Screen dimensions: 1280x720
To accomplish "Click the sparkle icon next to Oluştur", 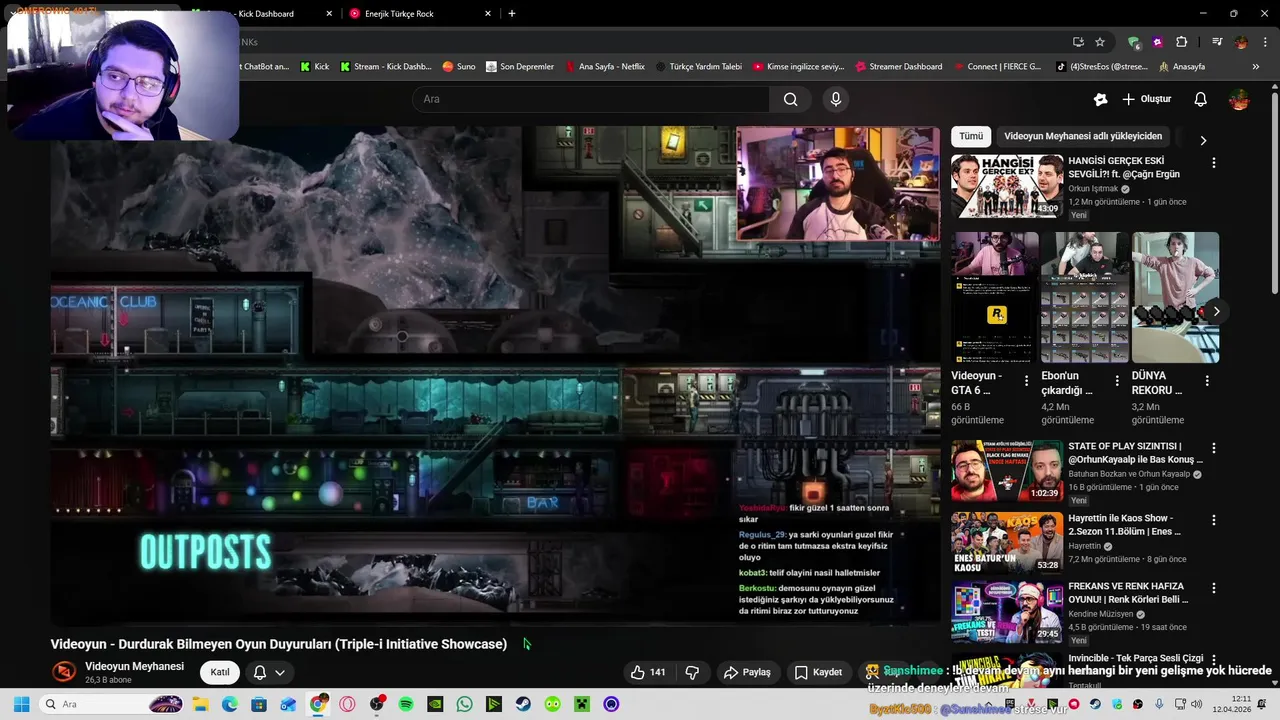I will tap(1100, 99).
